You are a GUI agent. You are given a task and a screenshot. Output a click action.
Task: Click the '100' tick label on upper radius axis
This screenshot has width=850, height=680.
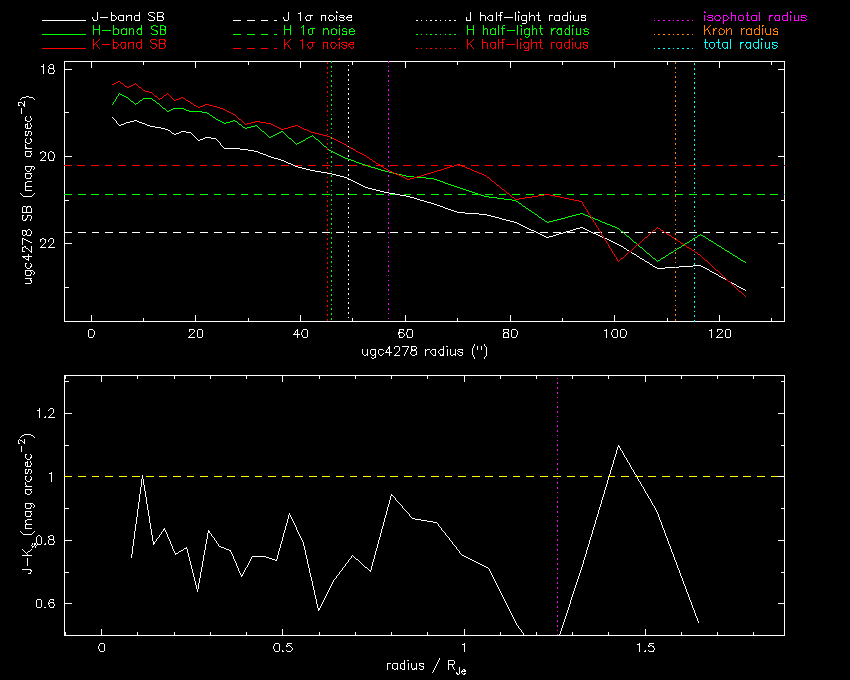point(614,334)
